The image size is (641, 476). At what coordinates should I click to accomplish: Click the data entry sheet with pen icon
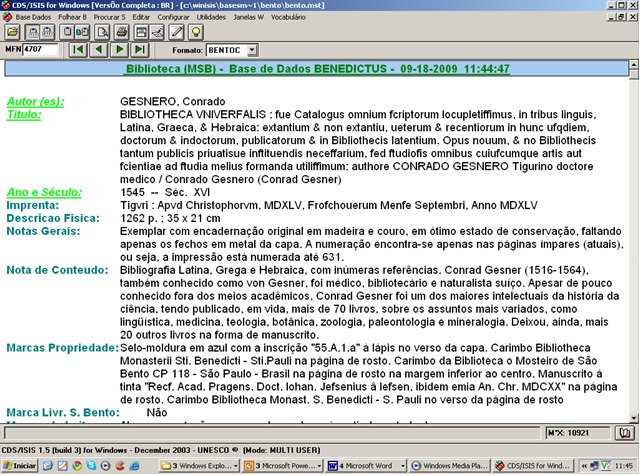157,32
